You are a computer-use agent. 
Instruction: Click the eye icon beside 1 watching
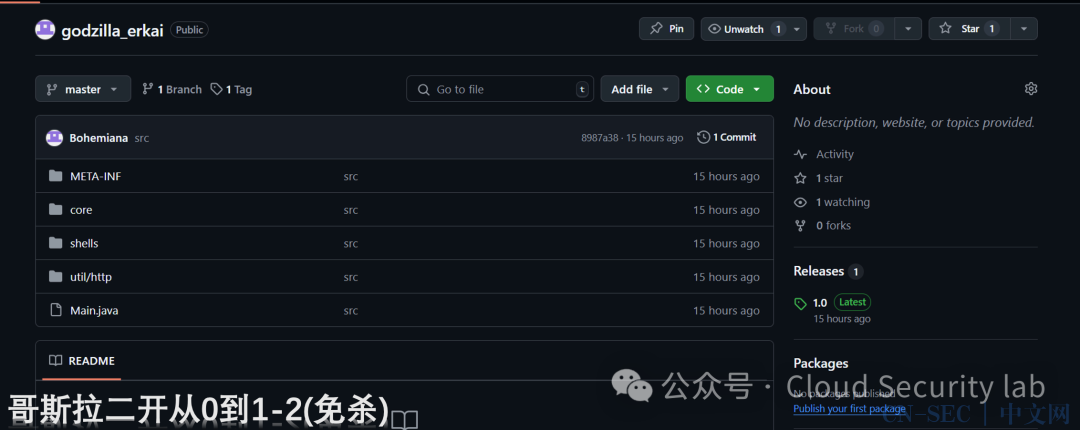800,202
